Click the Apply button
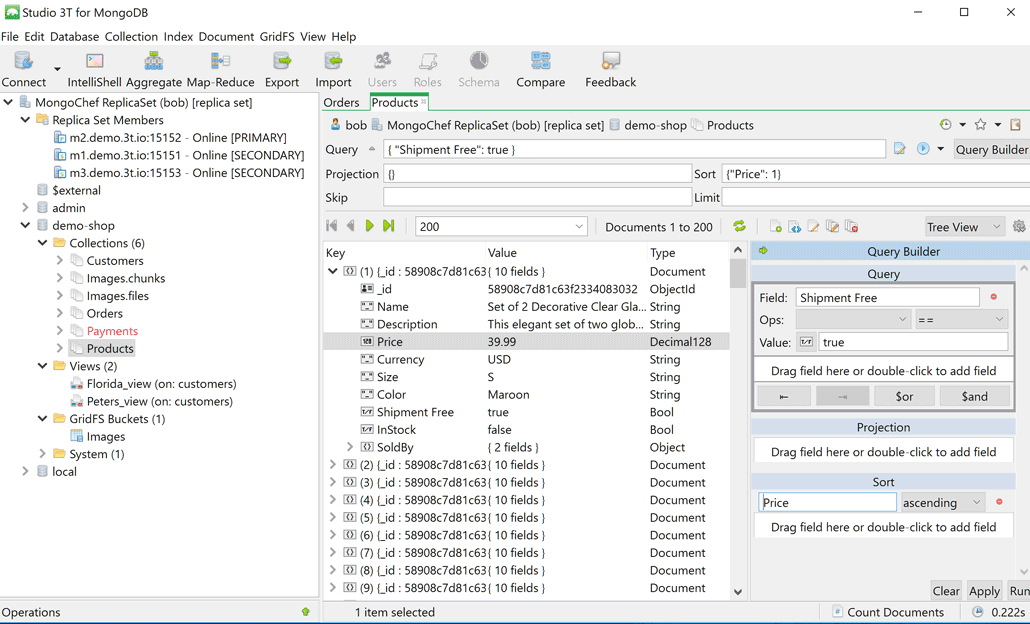 click(984, 591)
